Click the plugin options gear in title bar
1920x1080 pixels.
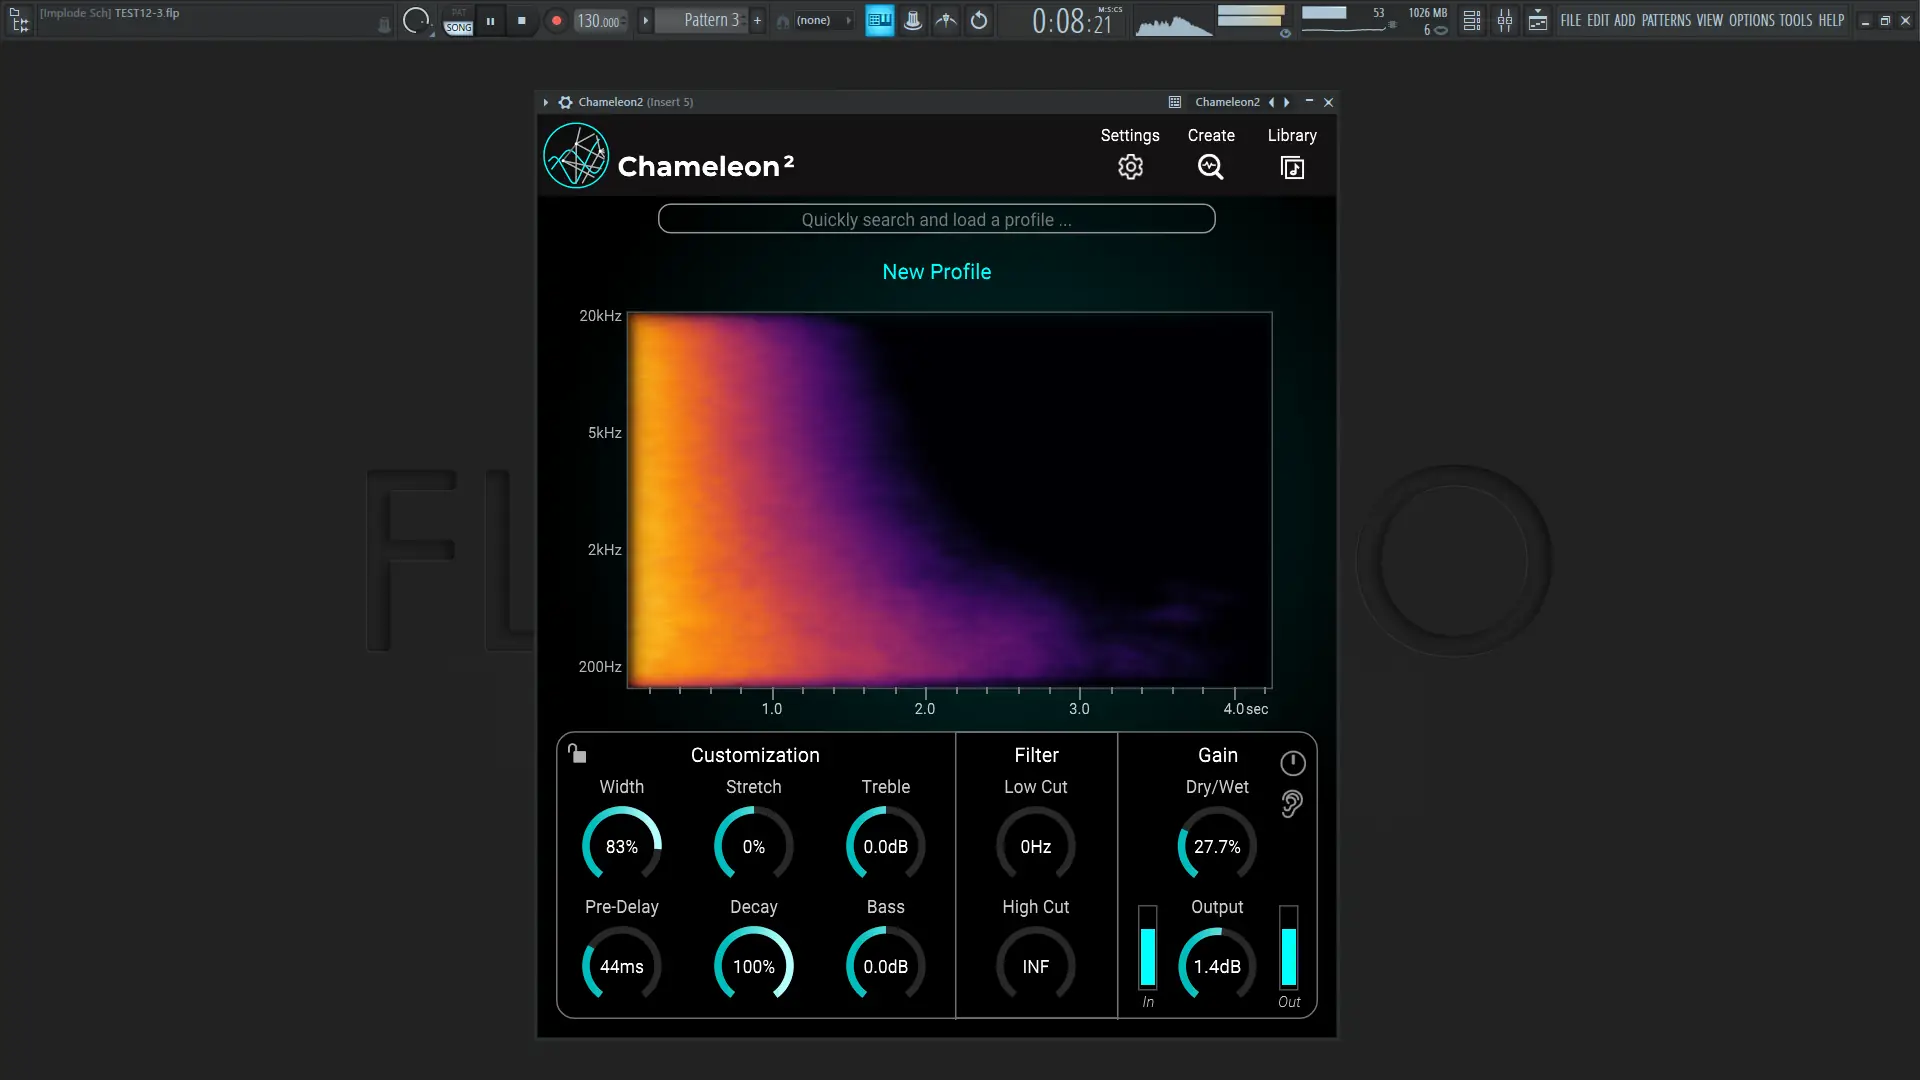[x=565, y=102]
